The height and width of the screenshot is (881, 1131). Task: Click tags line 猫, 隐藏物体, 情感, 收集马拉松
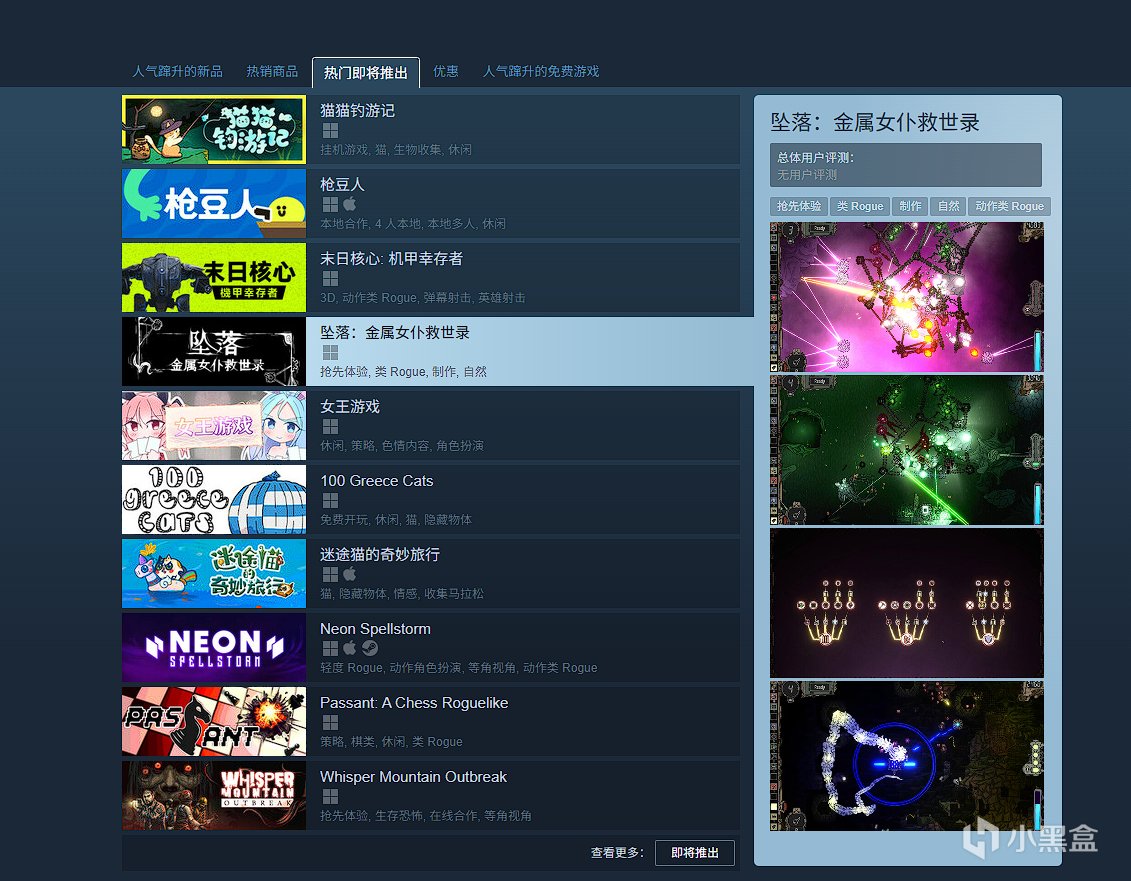click(402, 593)
